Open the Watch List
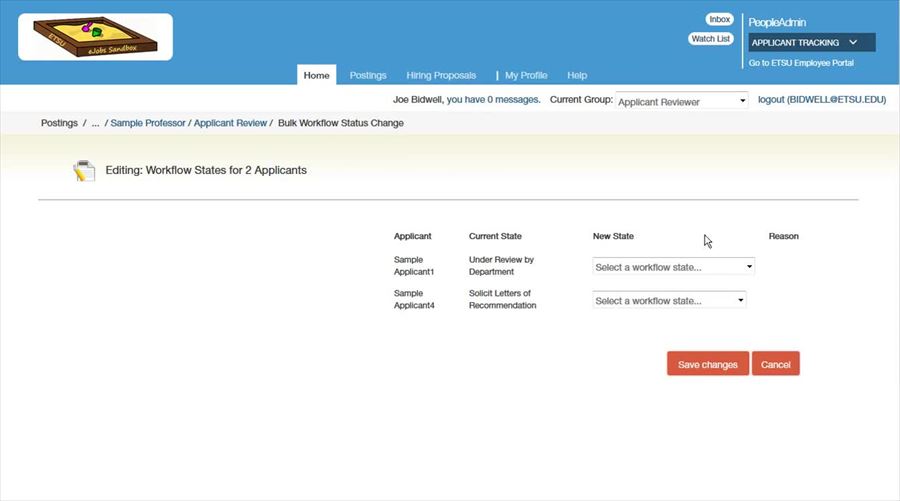The height and width of the screenshot is (501, 900). pyautogui.click(x=711, y=39)
